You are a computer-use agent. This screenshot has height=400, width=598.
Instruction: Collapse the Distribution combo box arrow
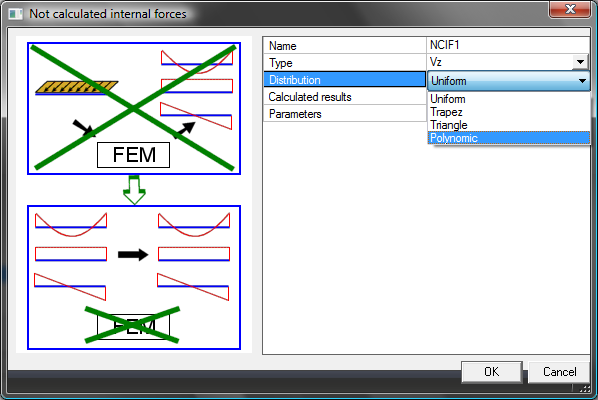[x=582, y=81]
